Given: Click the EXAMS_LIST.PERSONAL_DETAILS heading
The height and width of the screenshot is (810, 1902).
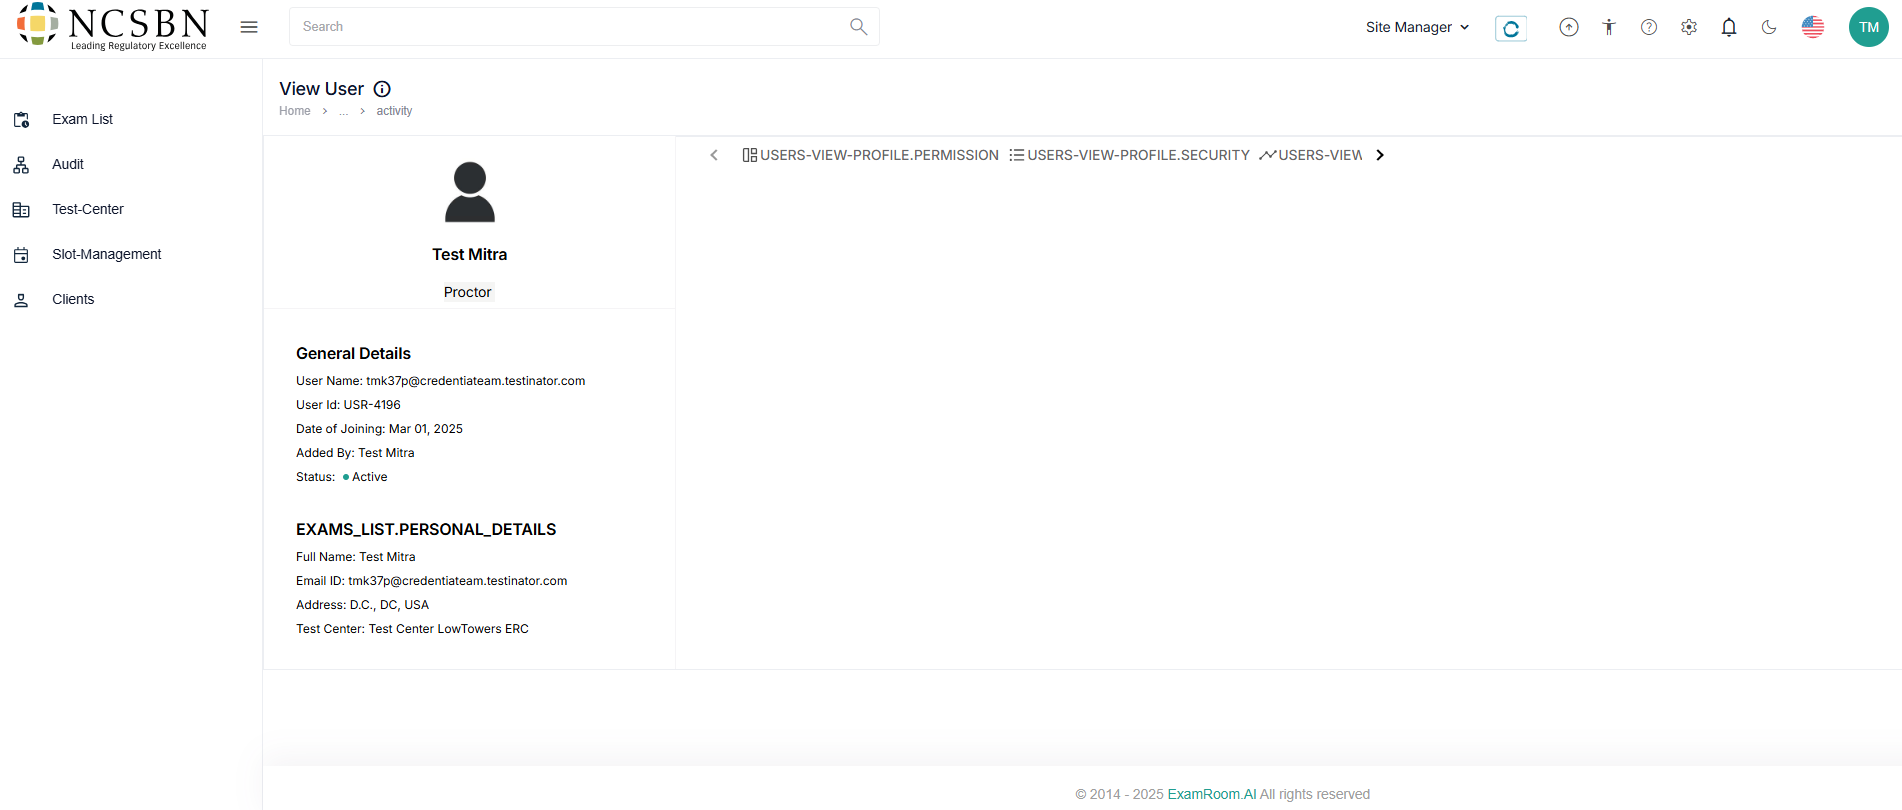Looking at the screenshot, I should [x=426, y=529].
